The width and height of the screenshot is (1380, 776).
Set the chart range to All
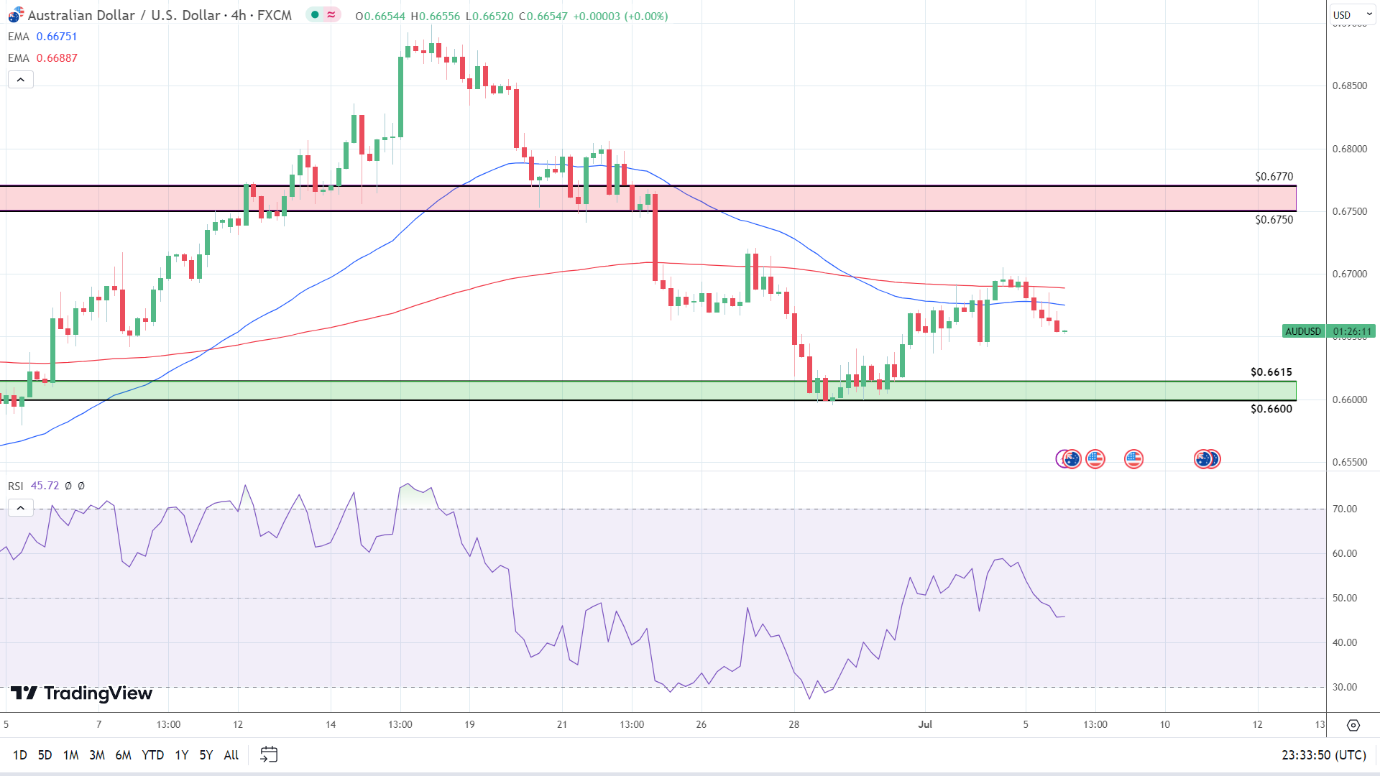231,755
